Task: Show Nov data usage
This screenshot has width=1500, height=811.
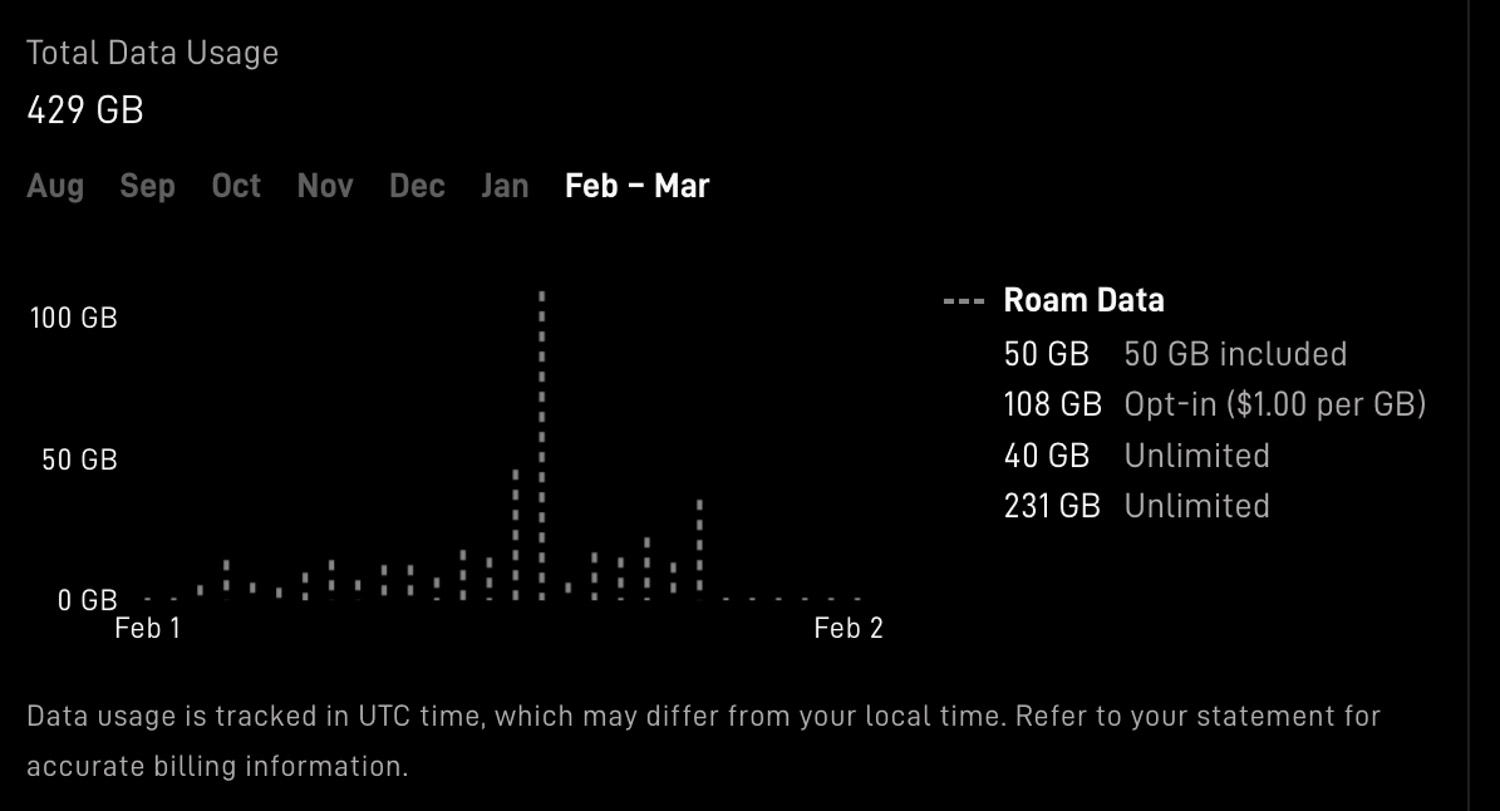Action: click(x=325, y=186)
